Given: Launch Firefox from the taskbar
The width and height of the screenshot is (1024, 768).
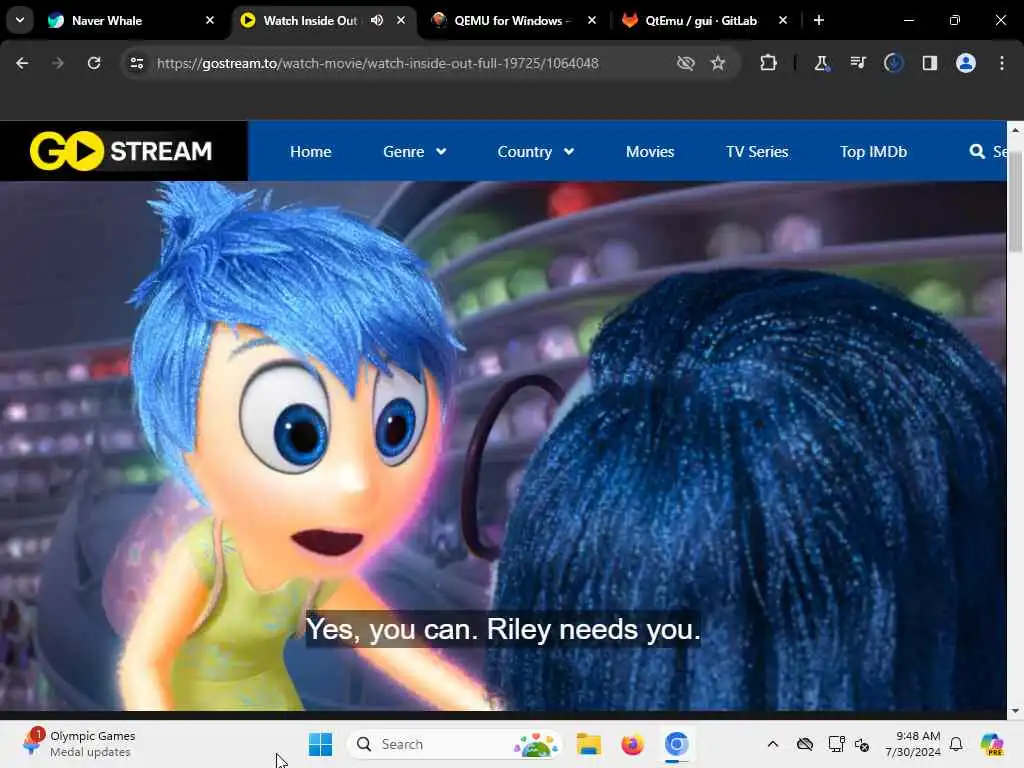Looking at the screenshot, I should [x=632, y=744].
